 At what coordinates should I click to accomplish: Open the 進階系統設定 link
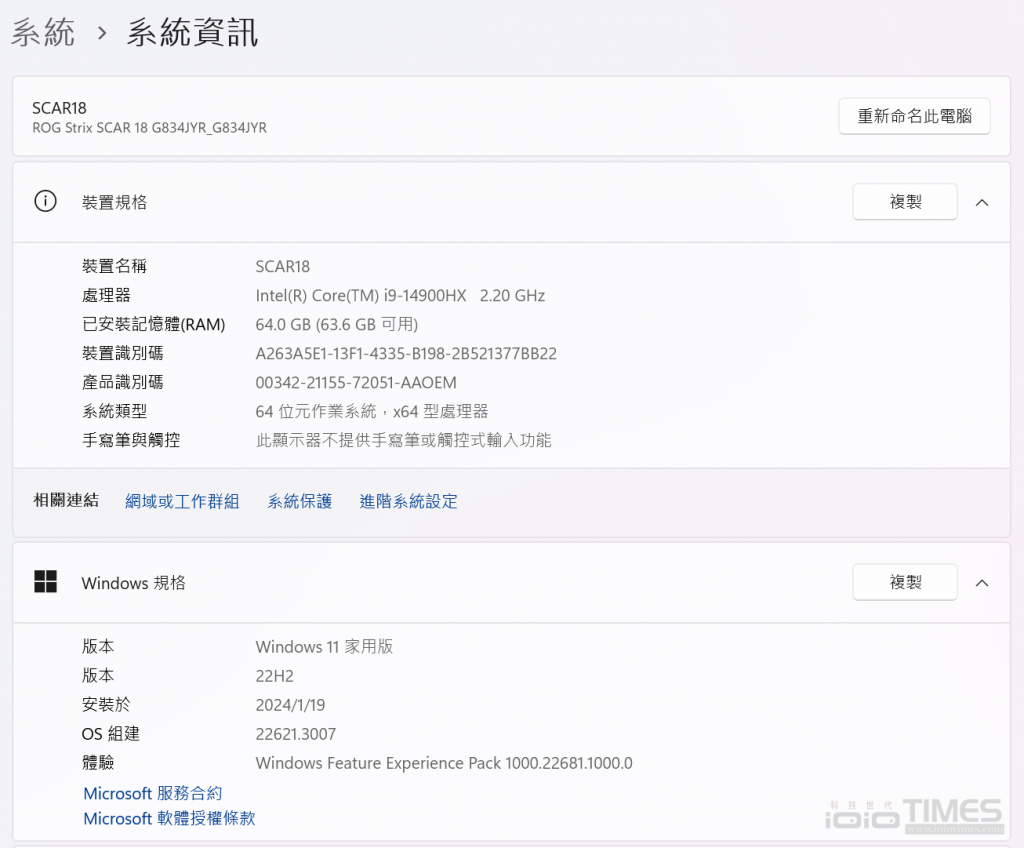[409, 501]
